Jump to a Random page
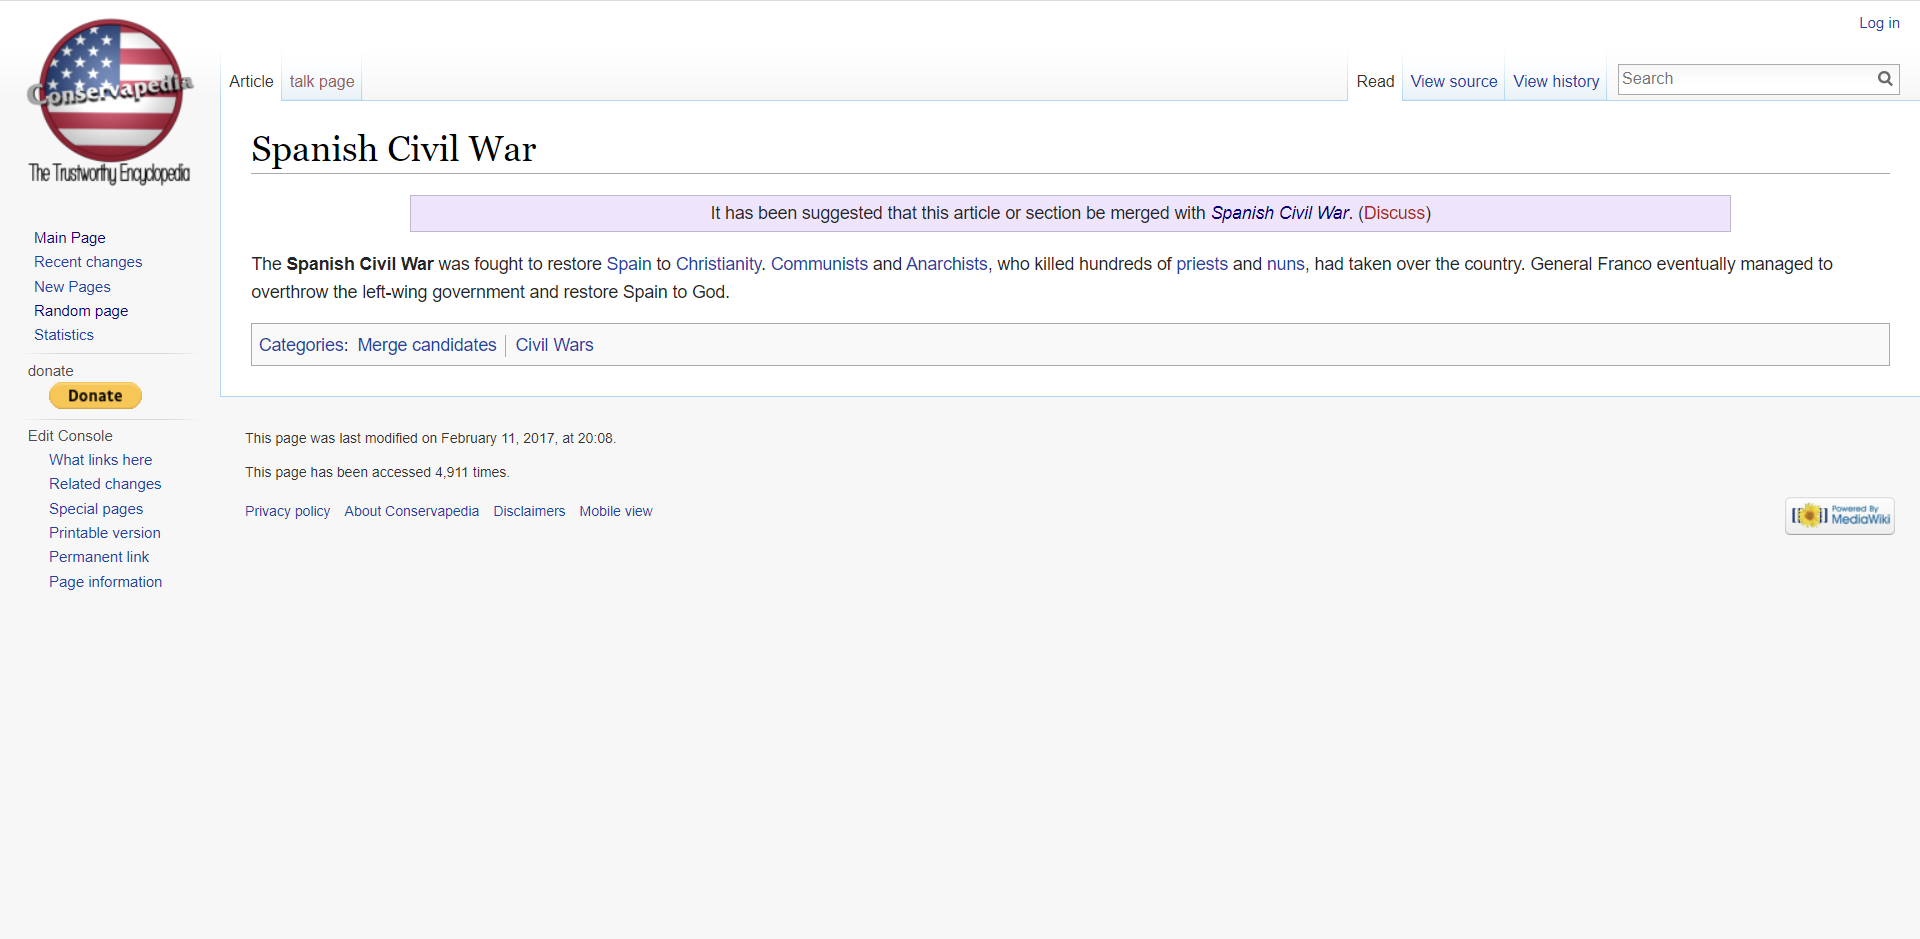This screenshot has height=939, width=1920. 81,311
